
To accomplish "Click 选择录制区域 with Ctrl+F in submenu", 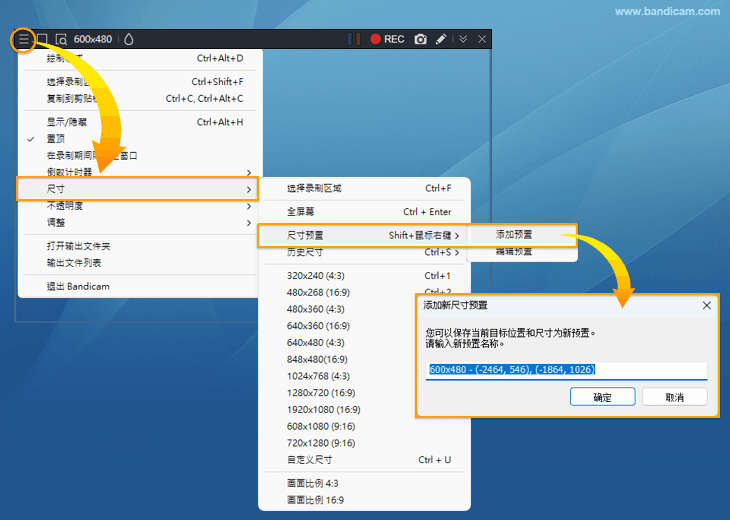I will (x=365, y=188).
